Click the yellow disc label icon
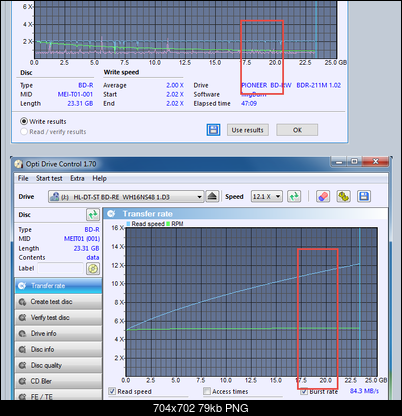Image resolution: width=402 pixels, height=416 pixels. (93, 269)
